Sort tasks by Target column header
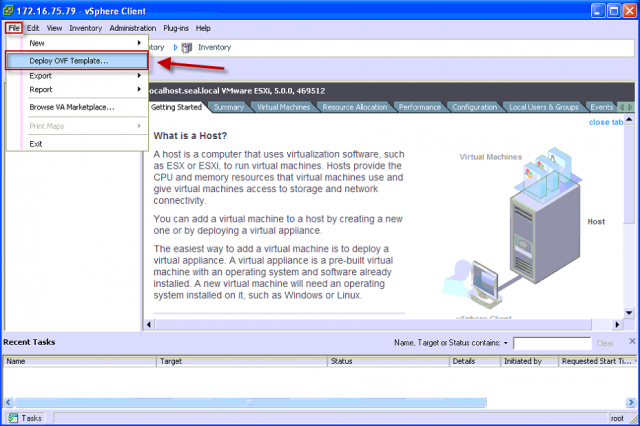The width and height of the screenshot is (640, 426). tap(242, 361)
